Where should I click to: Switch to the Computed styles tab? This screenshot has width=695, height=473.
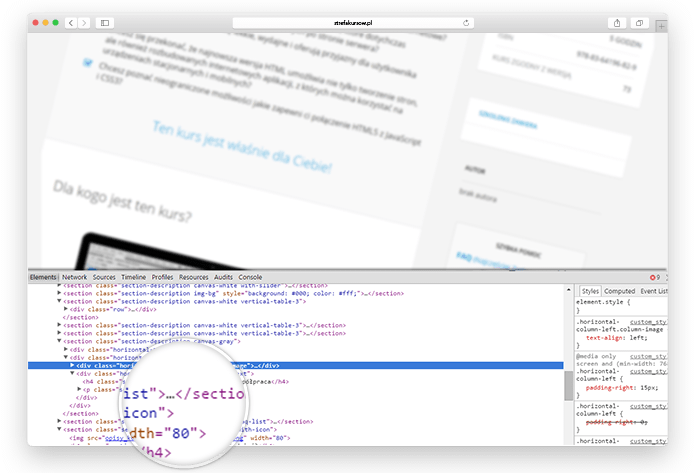click(620, 291)
